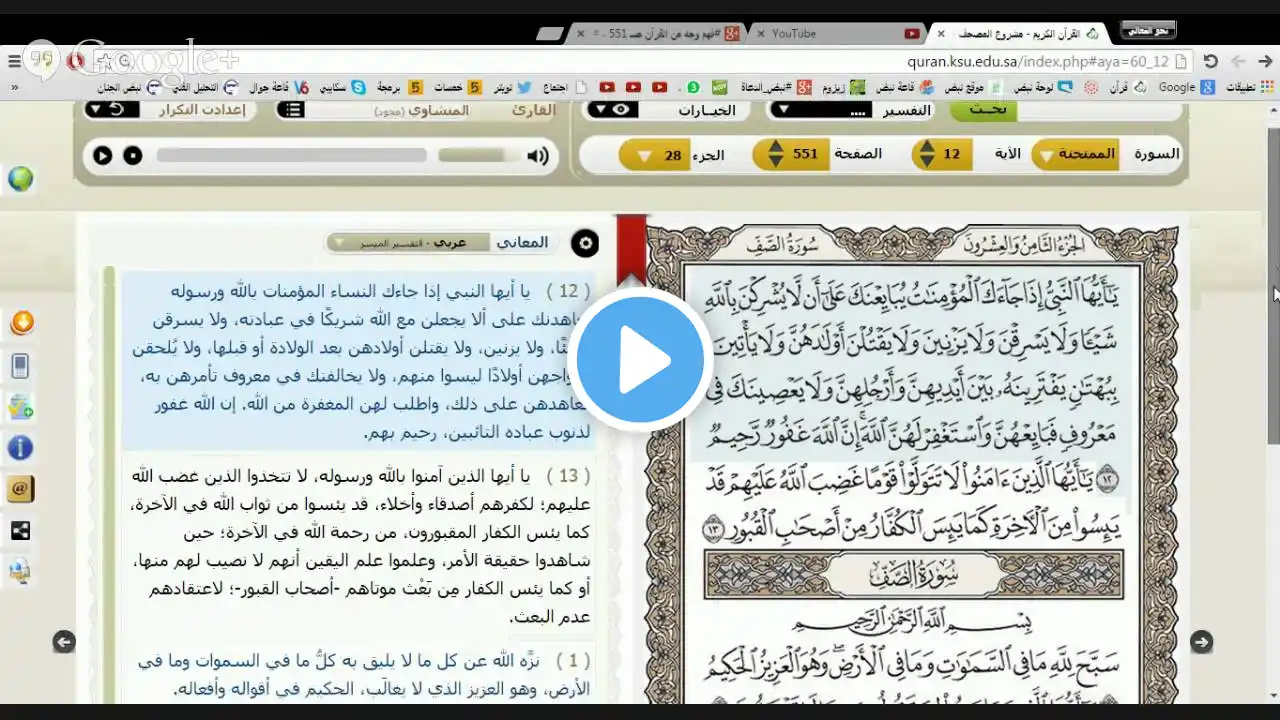This screenshot has width=1280, height=720.
Task: Go to the page via right arrow
Action: 1202,642
